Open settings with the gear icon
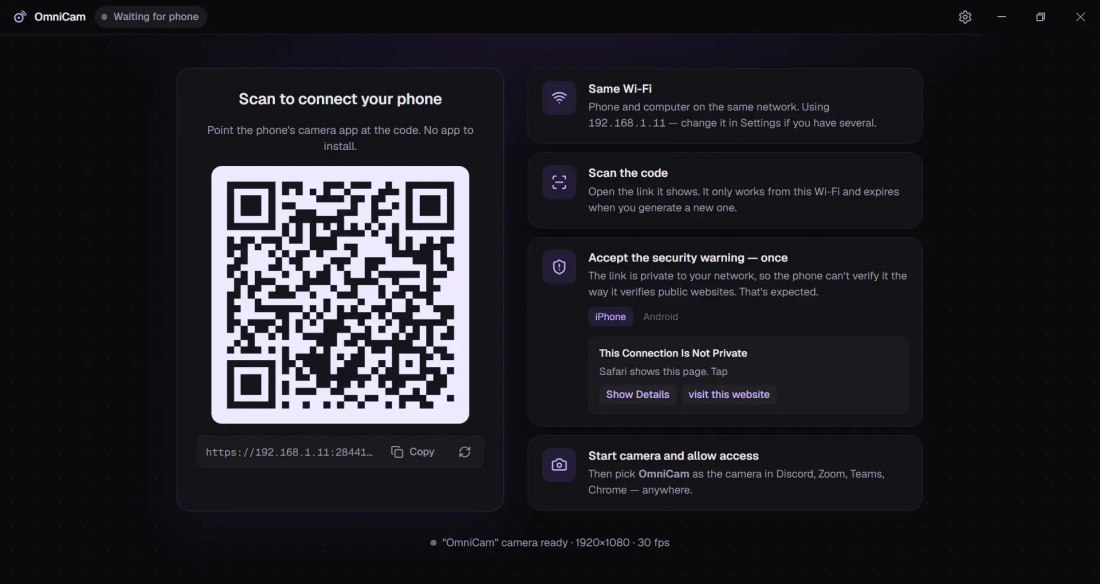Screen dimensions: 1100x584 pos(965,17)
